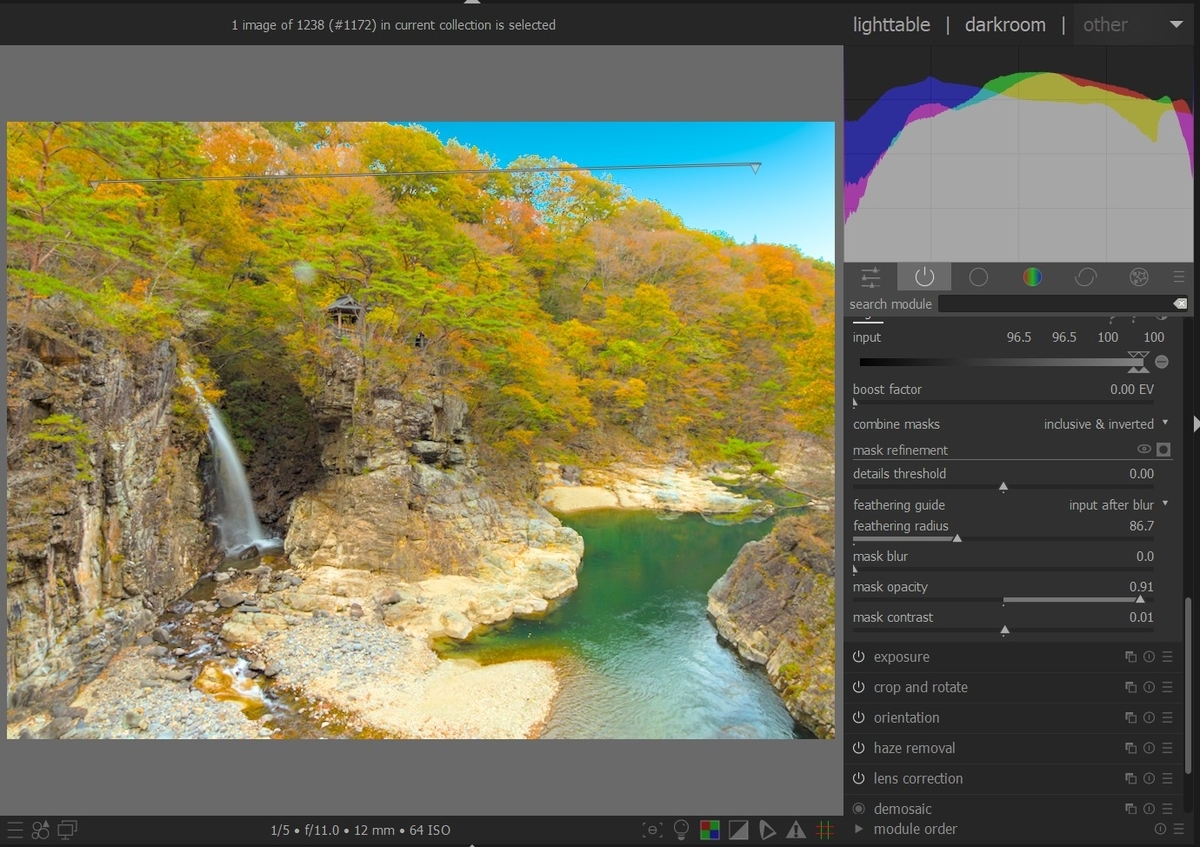Toggle haze removal module power
This screenshot has width=1200, height=847.
coord(859,748)
